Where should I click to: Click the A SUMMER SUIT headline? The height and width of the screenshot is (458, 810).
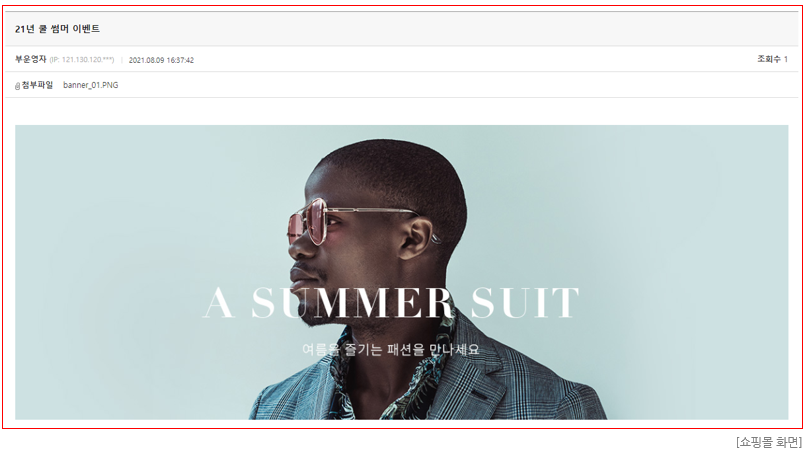click(391, 303)
